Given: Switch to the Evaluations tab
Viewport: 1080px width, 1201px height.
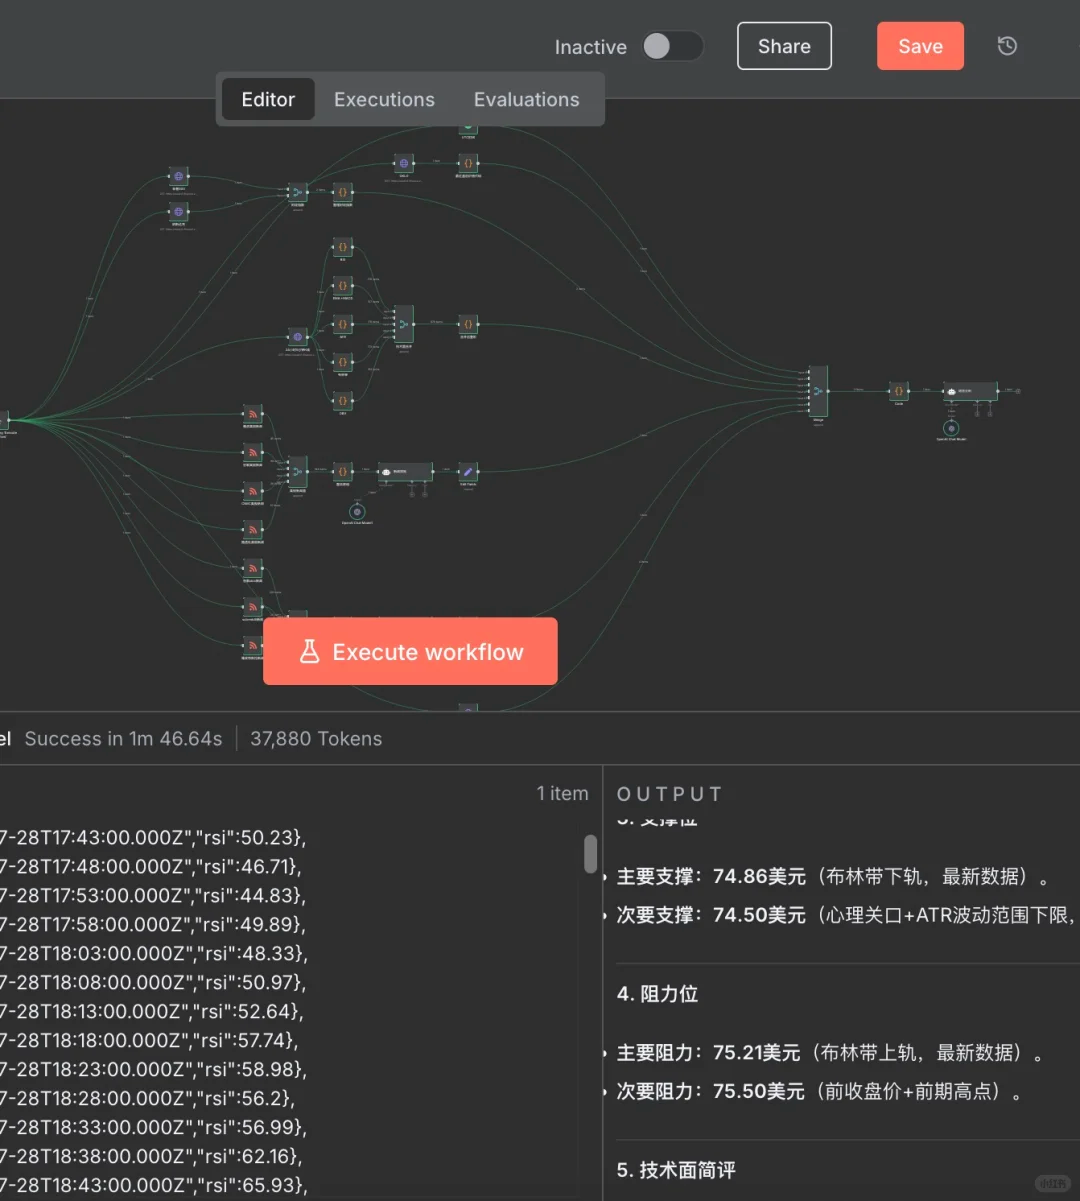Looking at the screenshot, I should pos(526,99).
